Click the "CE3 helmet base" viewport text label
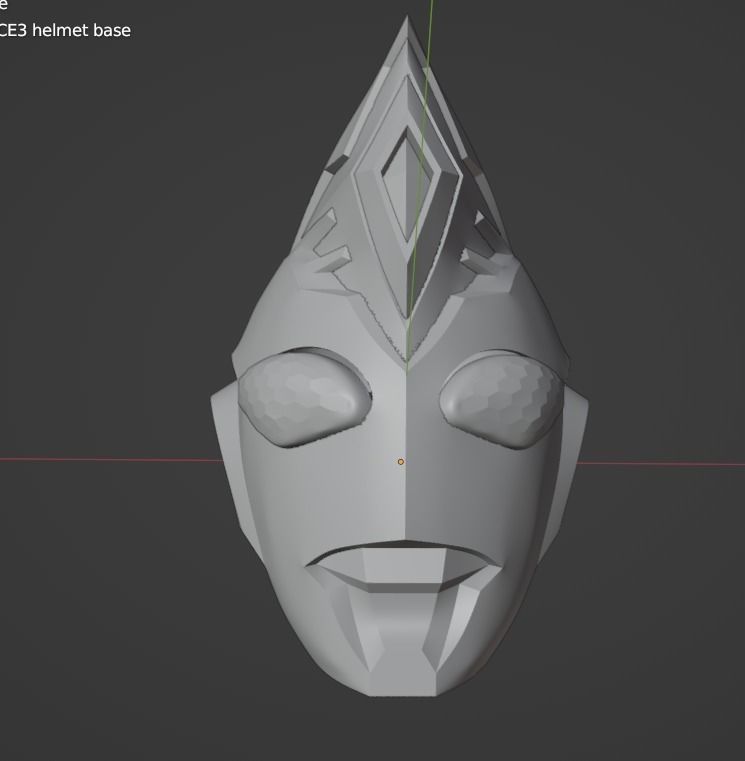 65,31
